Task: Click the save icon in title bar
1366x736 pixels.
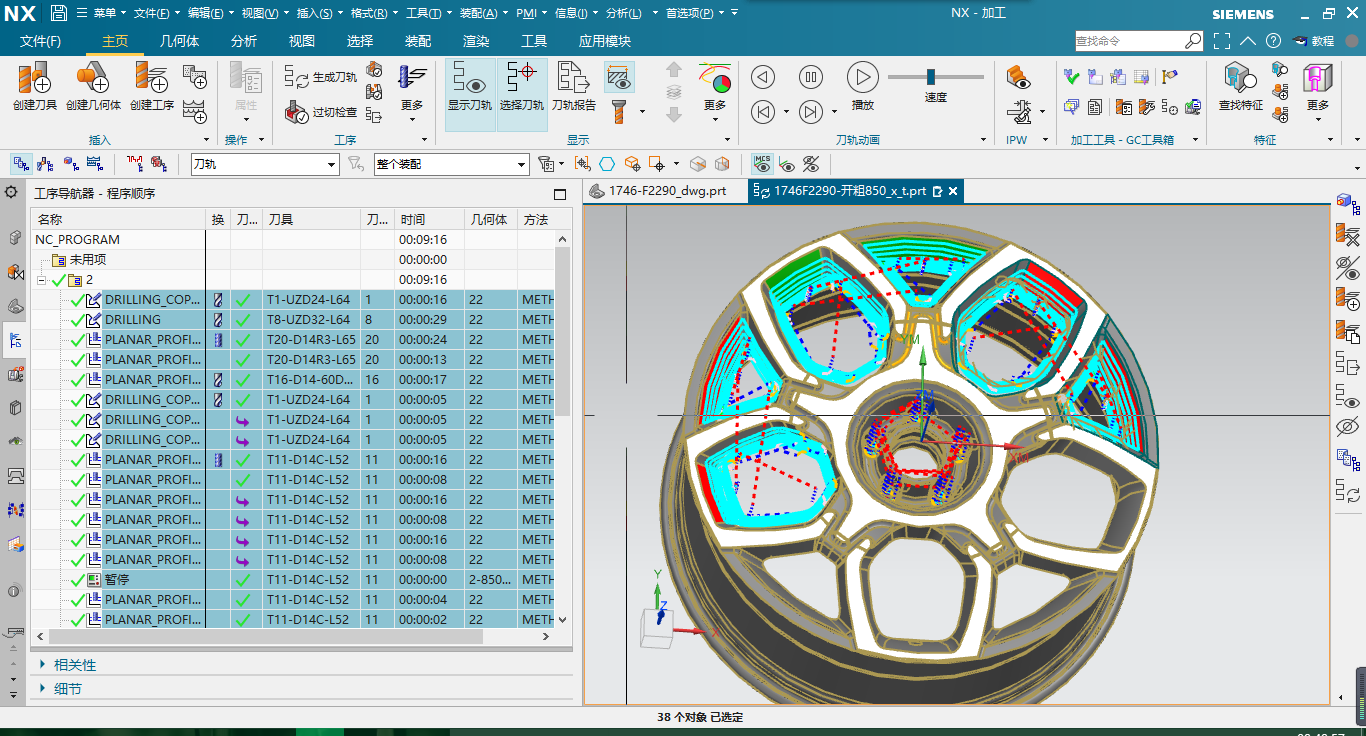Action: point(59,13)
